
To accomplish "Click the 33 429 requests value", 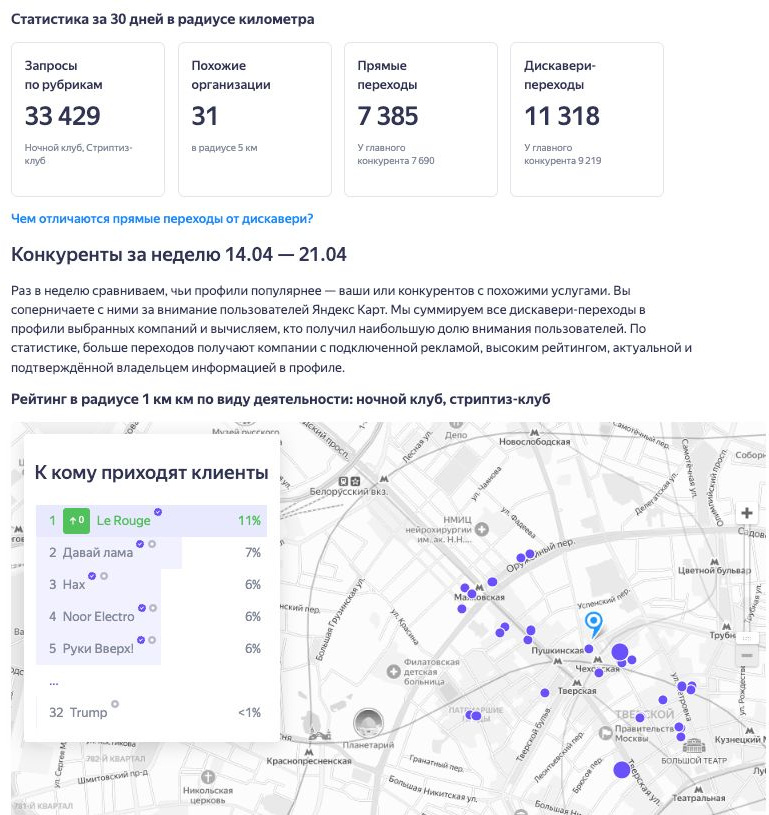I will click(62, 116).
